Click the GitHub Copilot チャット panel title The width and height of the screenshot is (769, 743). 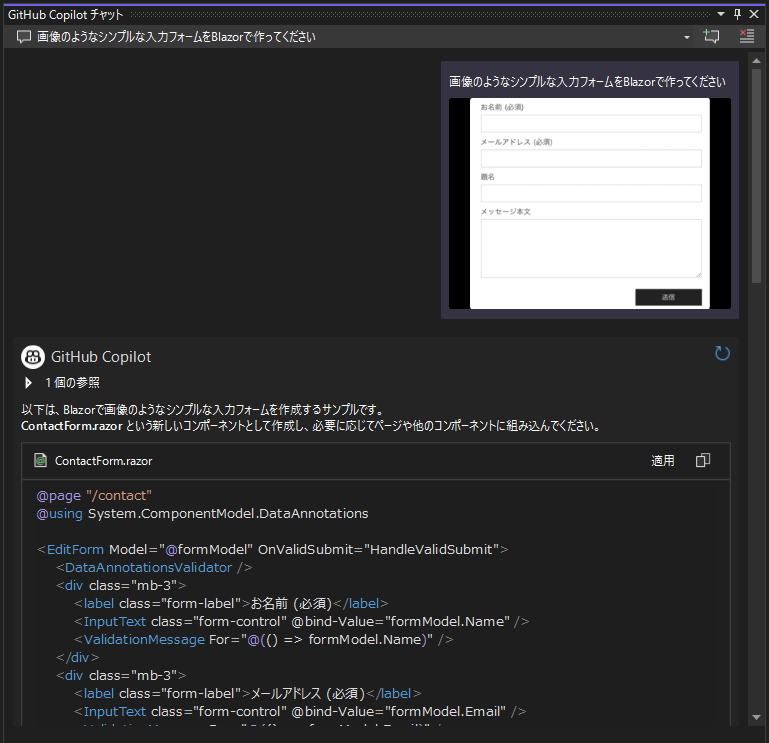pos(65,15)
